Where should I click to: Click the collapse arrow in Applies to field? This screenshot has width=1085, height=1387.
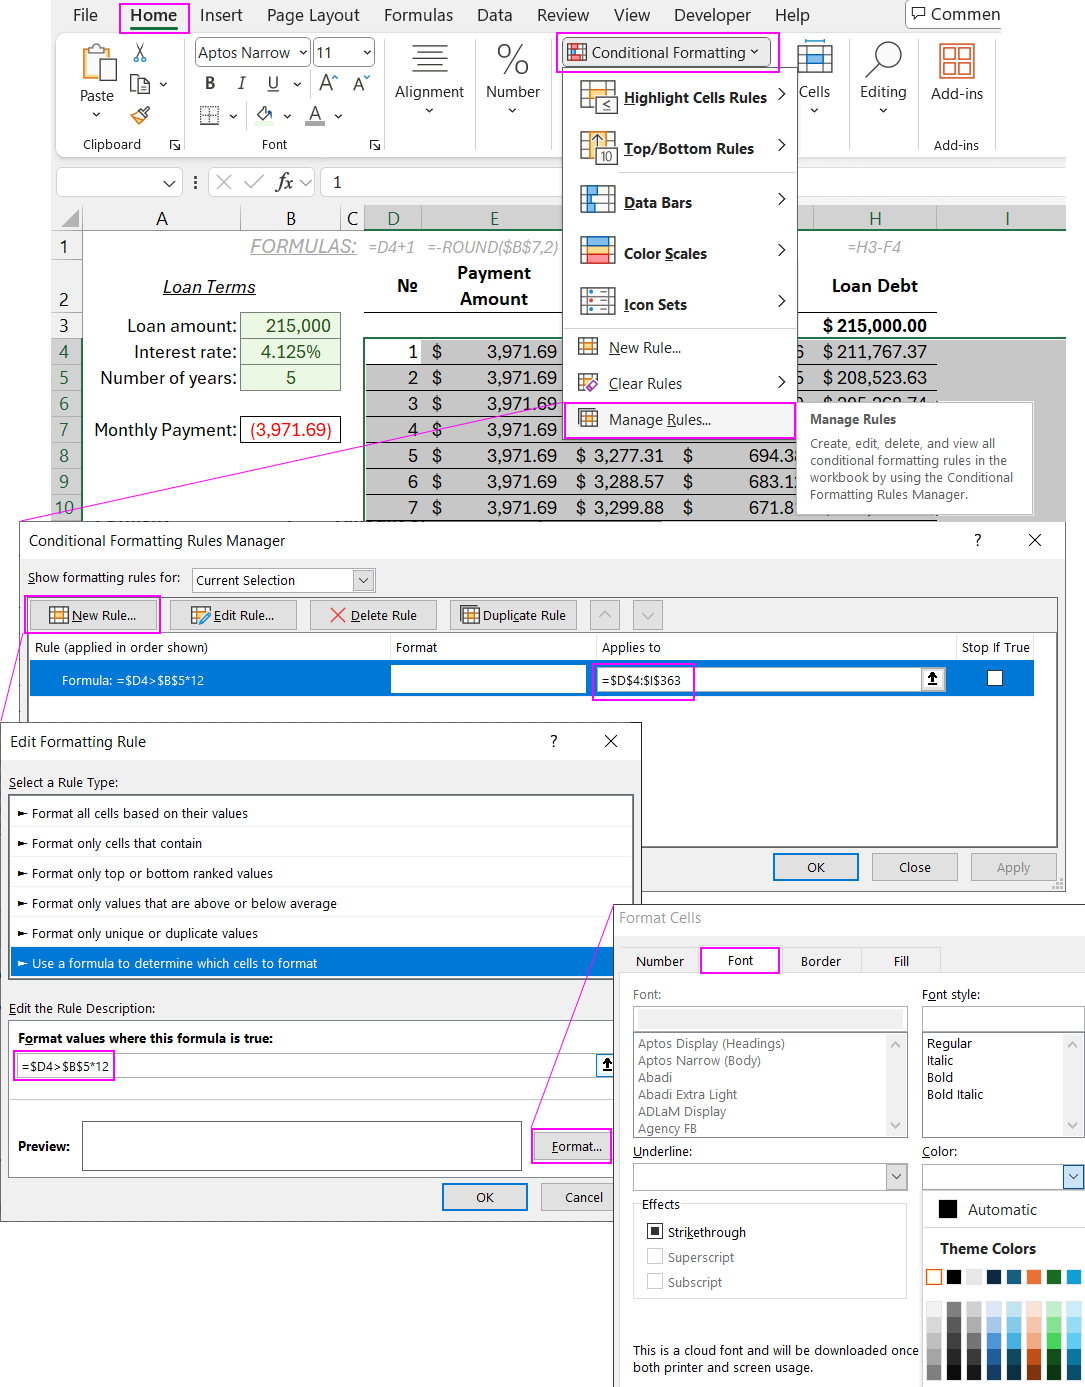[x=932, y=679]
